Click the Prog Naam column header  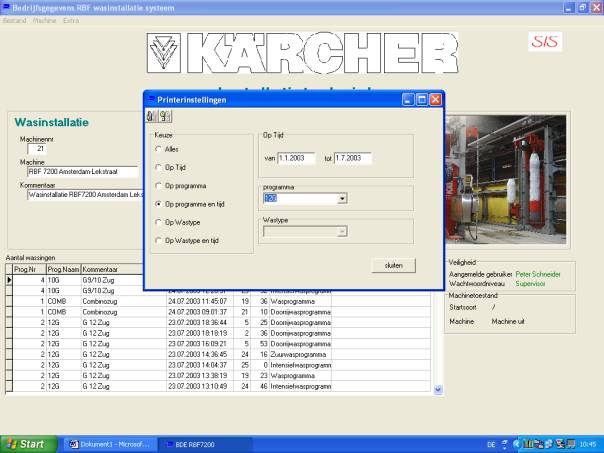coord(64,269)
